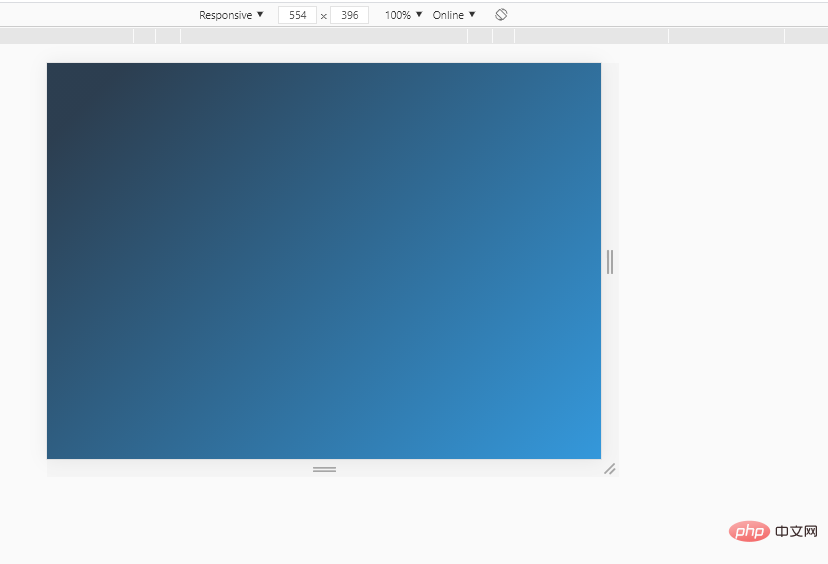The height and width of the screenshot is (564, 828).
Task: Open the Online network throttling dropdown
Action: tap(454, 15)
